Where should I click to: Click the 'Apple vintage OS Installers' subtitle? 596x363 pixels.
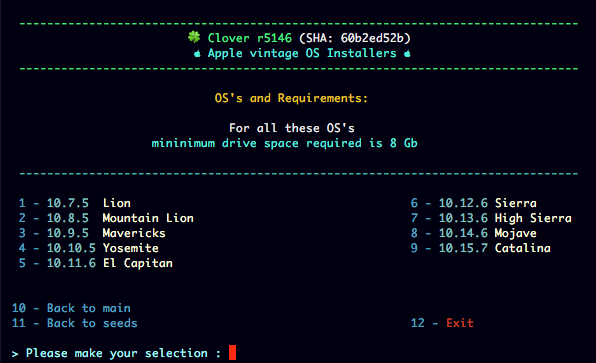[x=302, y=54]
